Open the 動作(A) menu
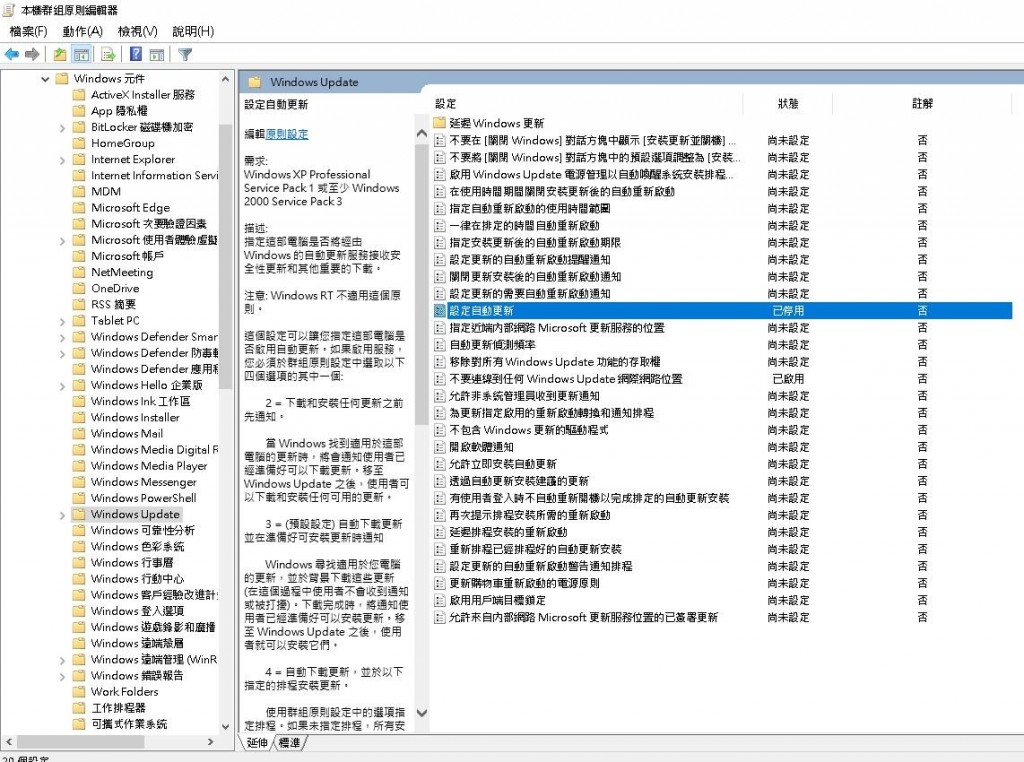Viewport: 1024px width, 762px height. tap(82, 31)
